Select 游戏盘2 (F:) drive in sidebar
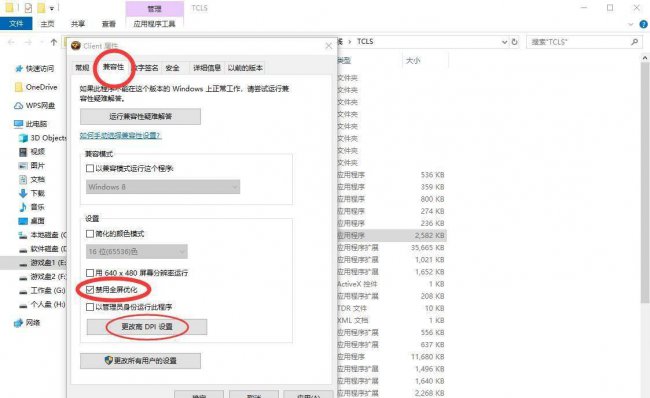This screenshot has width=650, height=398. click(x=42, y=277)
